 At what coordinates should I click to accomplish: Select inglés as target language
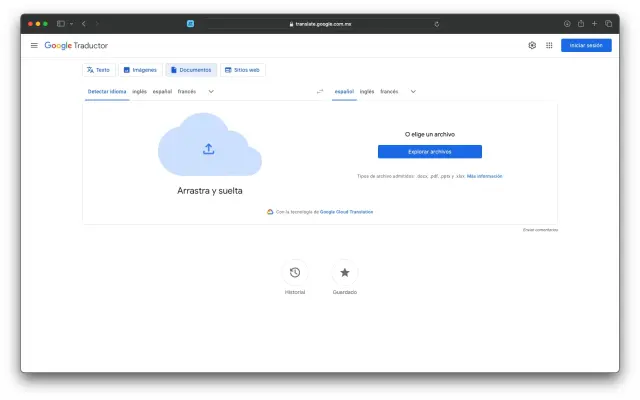tap(367, 91)
